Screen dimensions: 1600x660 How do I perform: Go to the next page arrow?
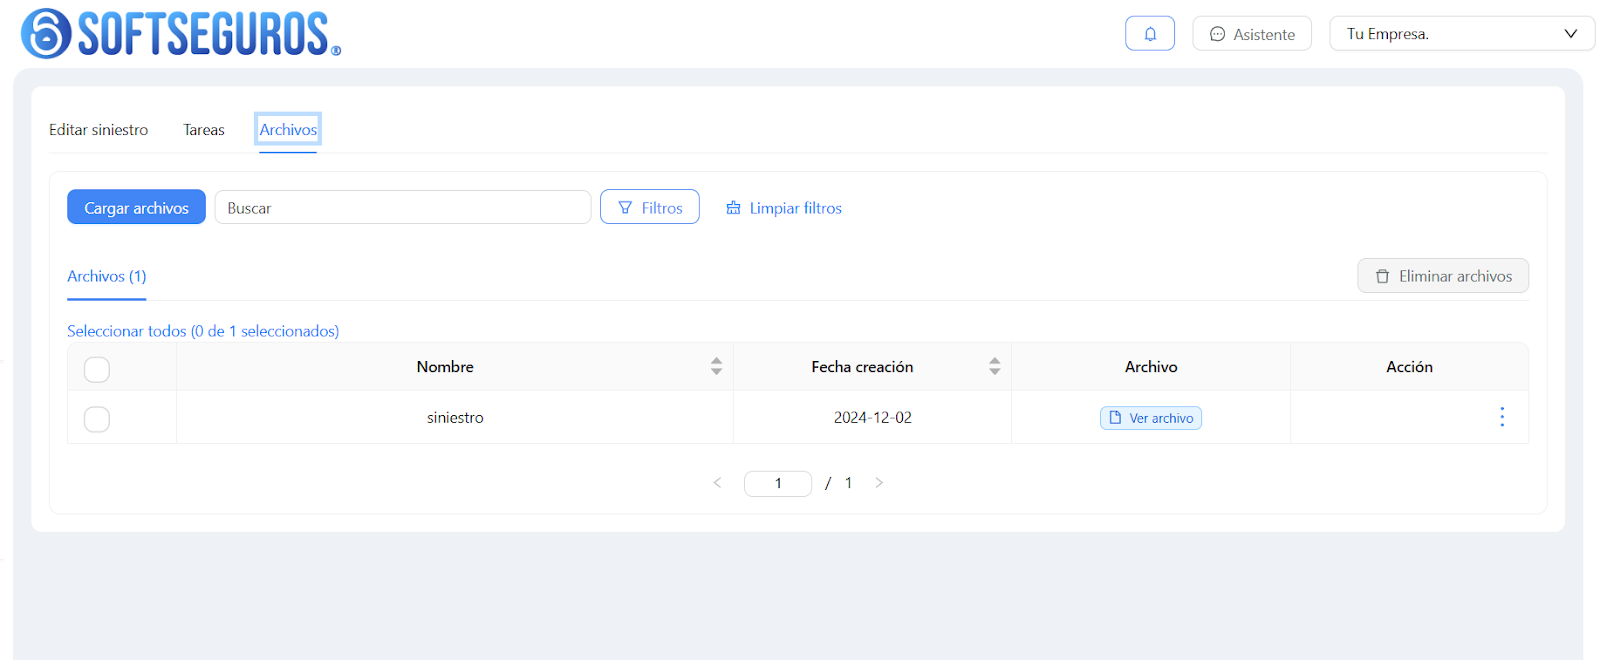tap(879, 483)
